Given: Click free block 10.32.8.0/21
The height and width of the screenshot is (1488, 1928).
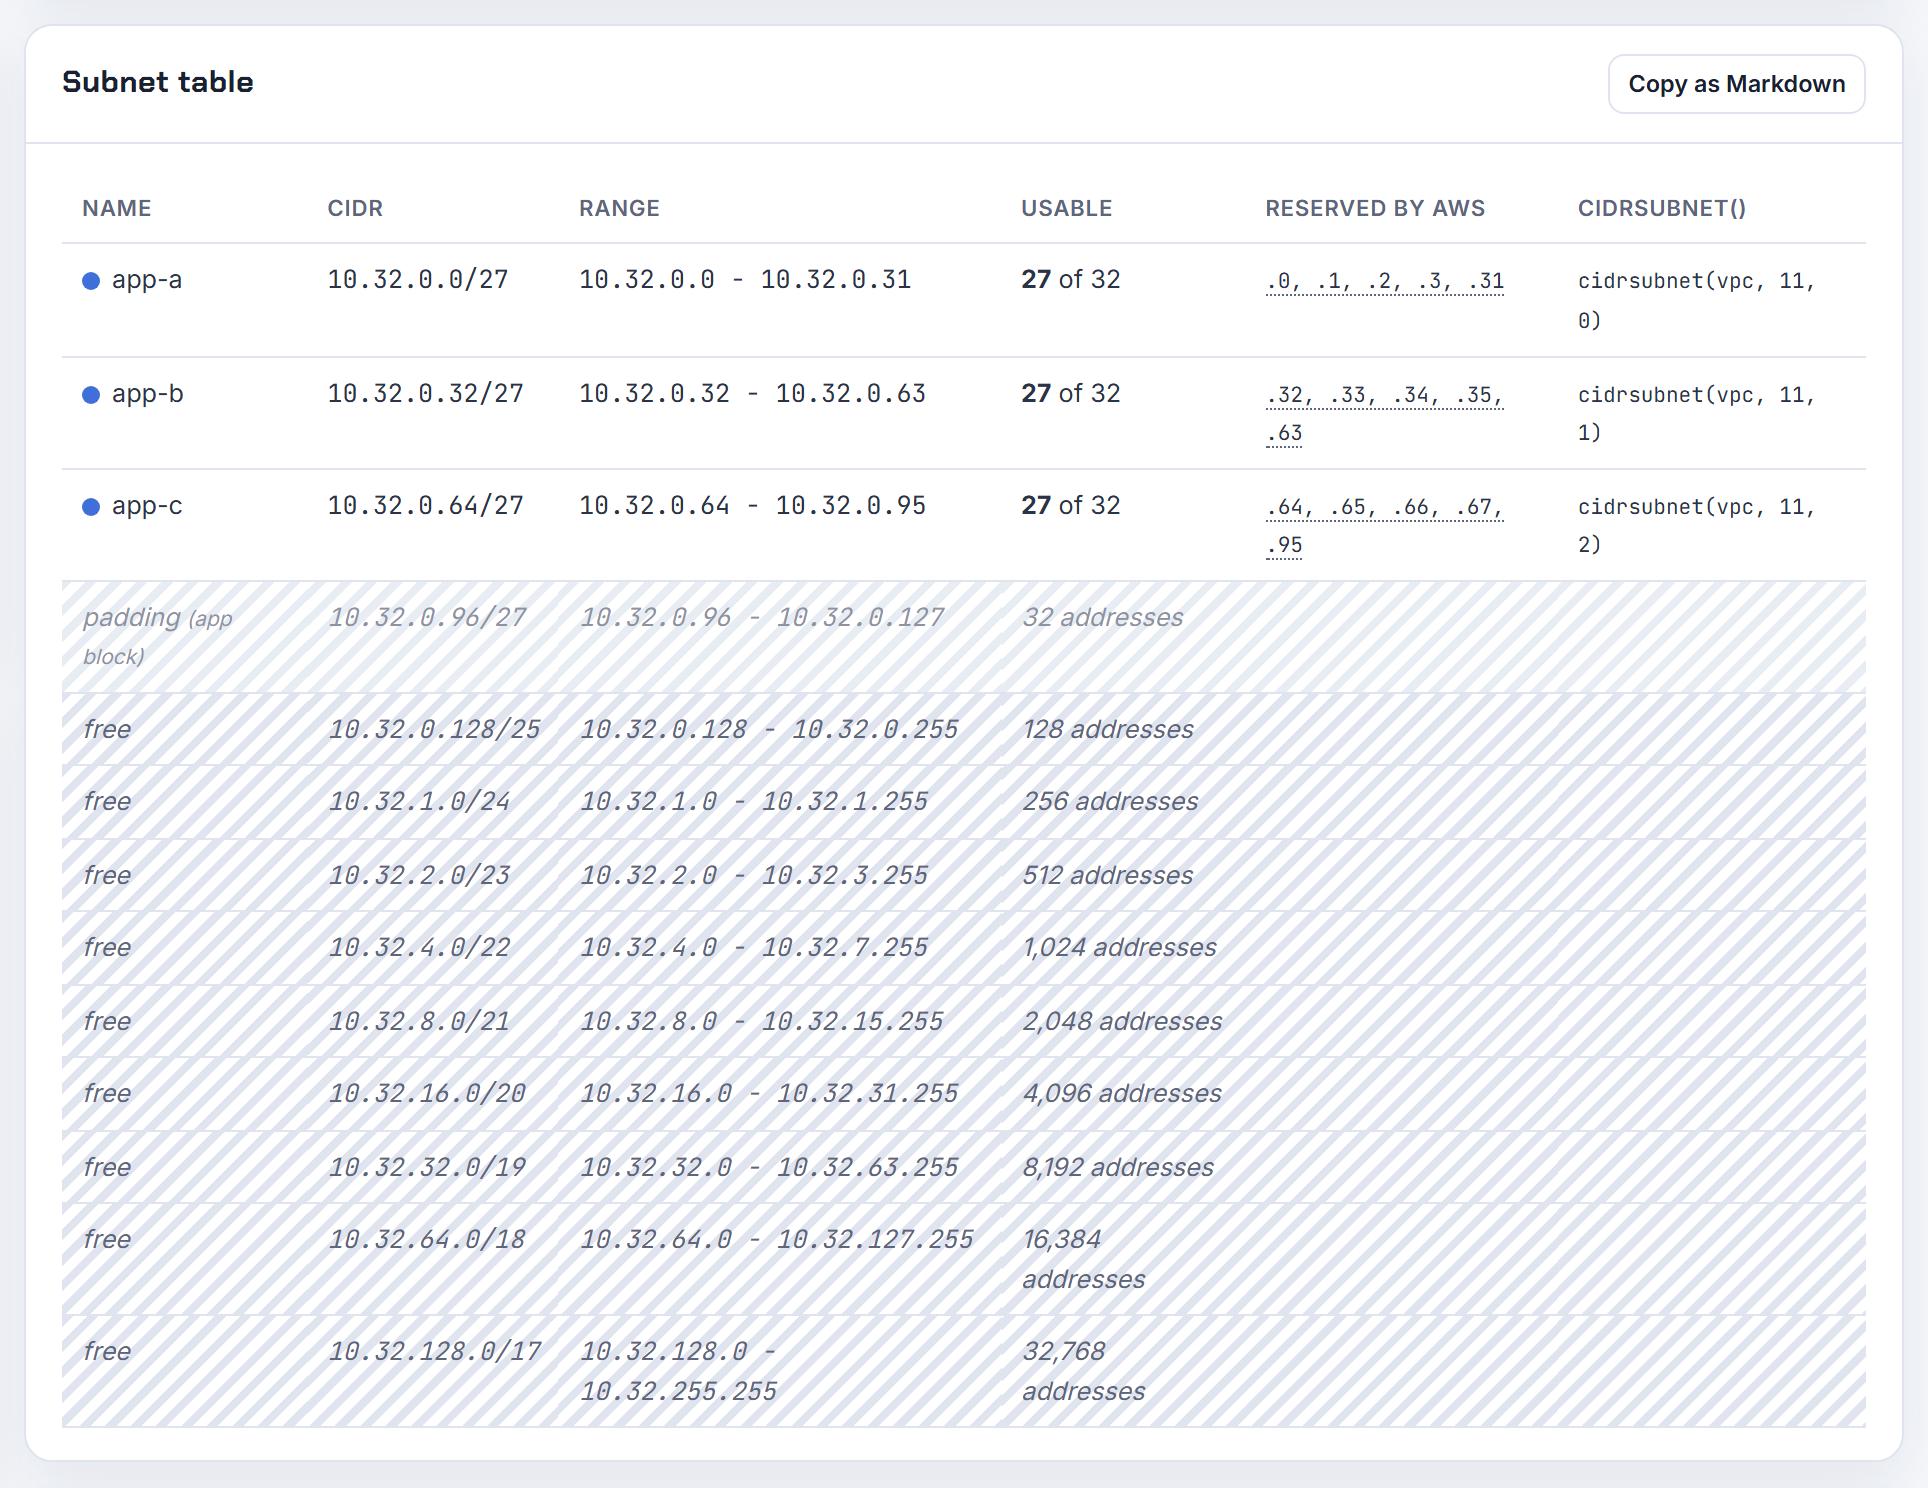Looking at the screenshot, I should tap(420, 1022).
